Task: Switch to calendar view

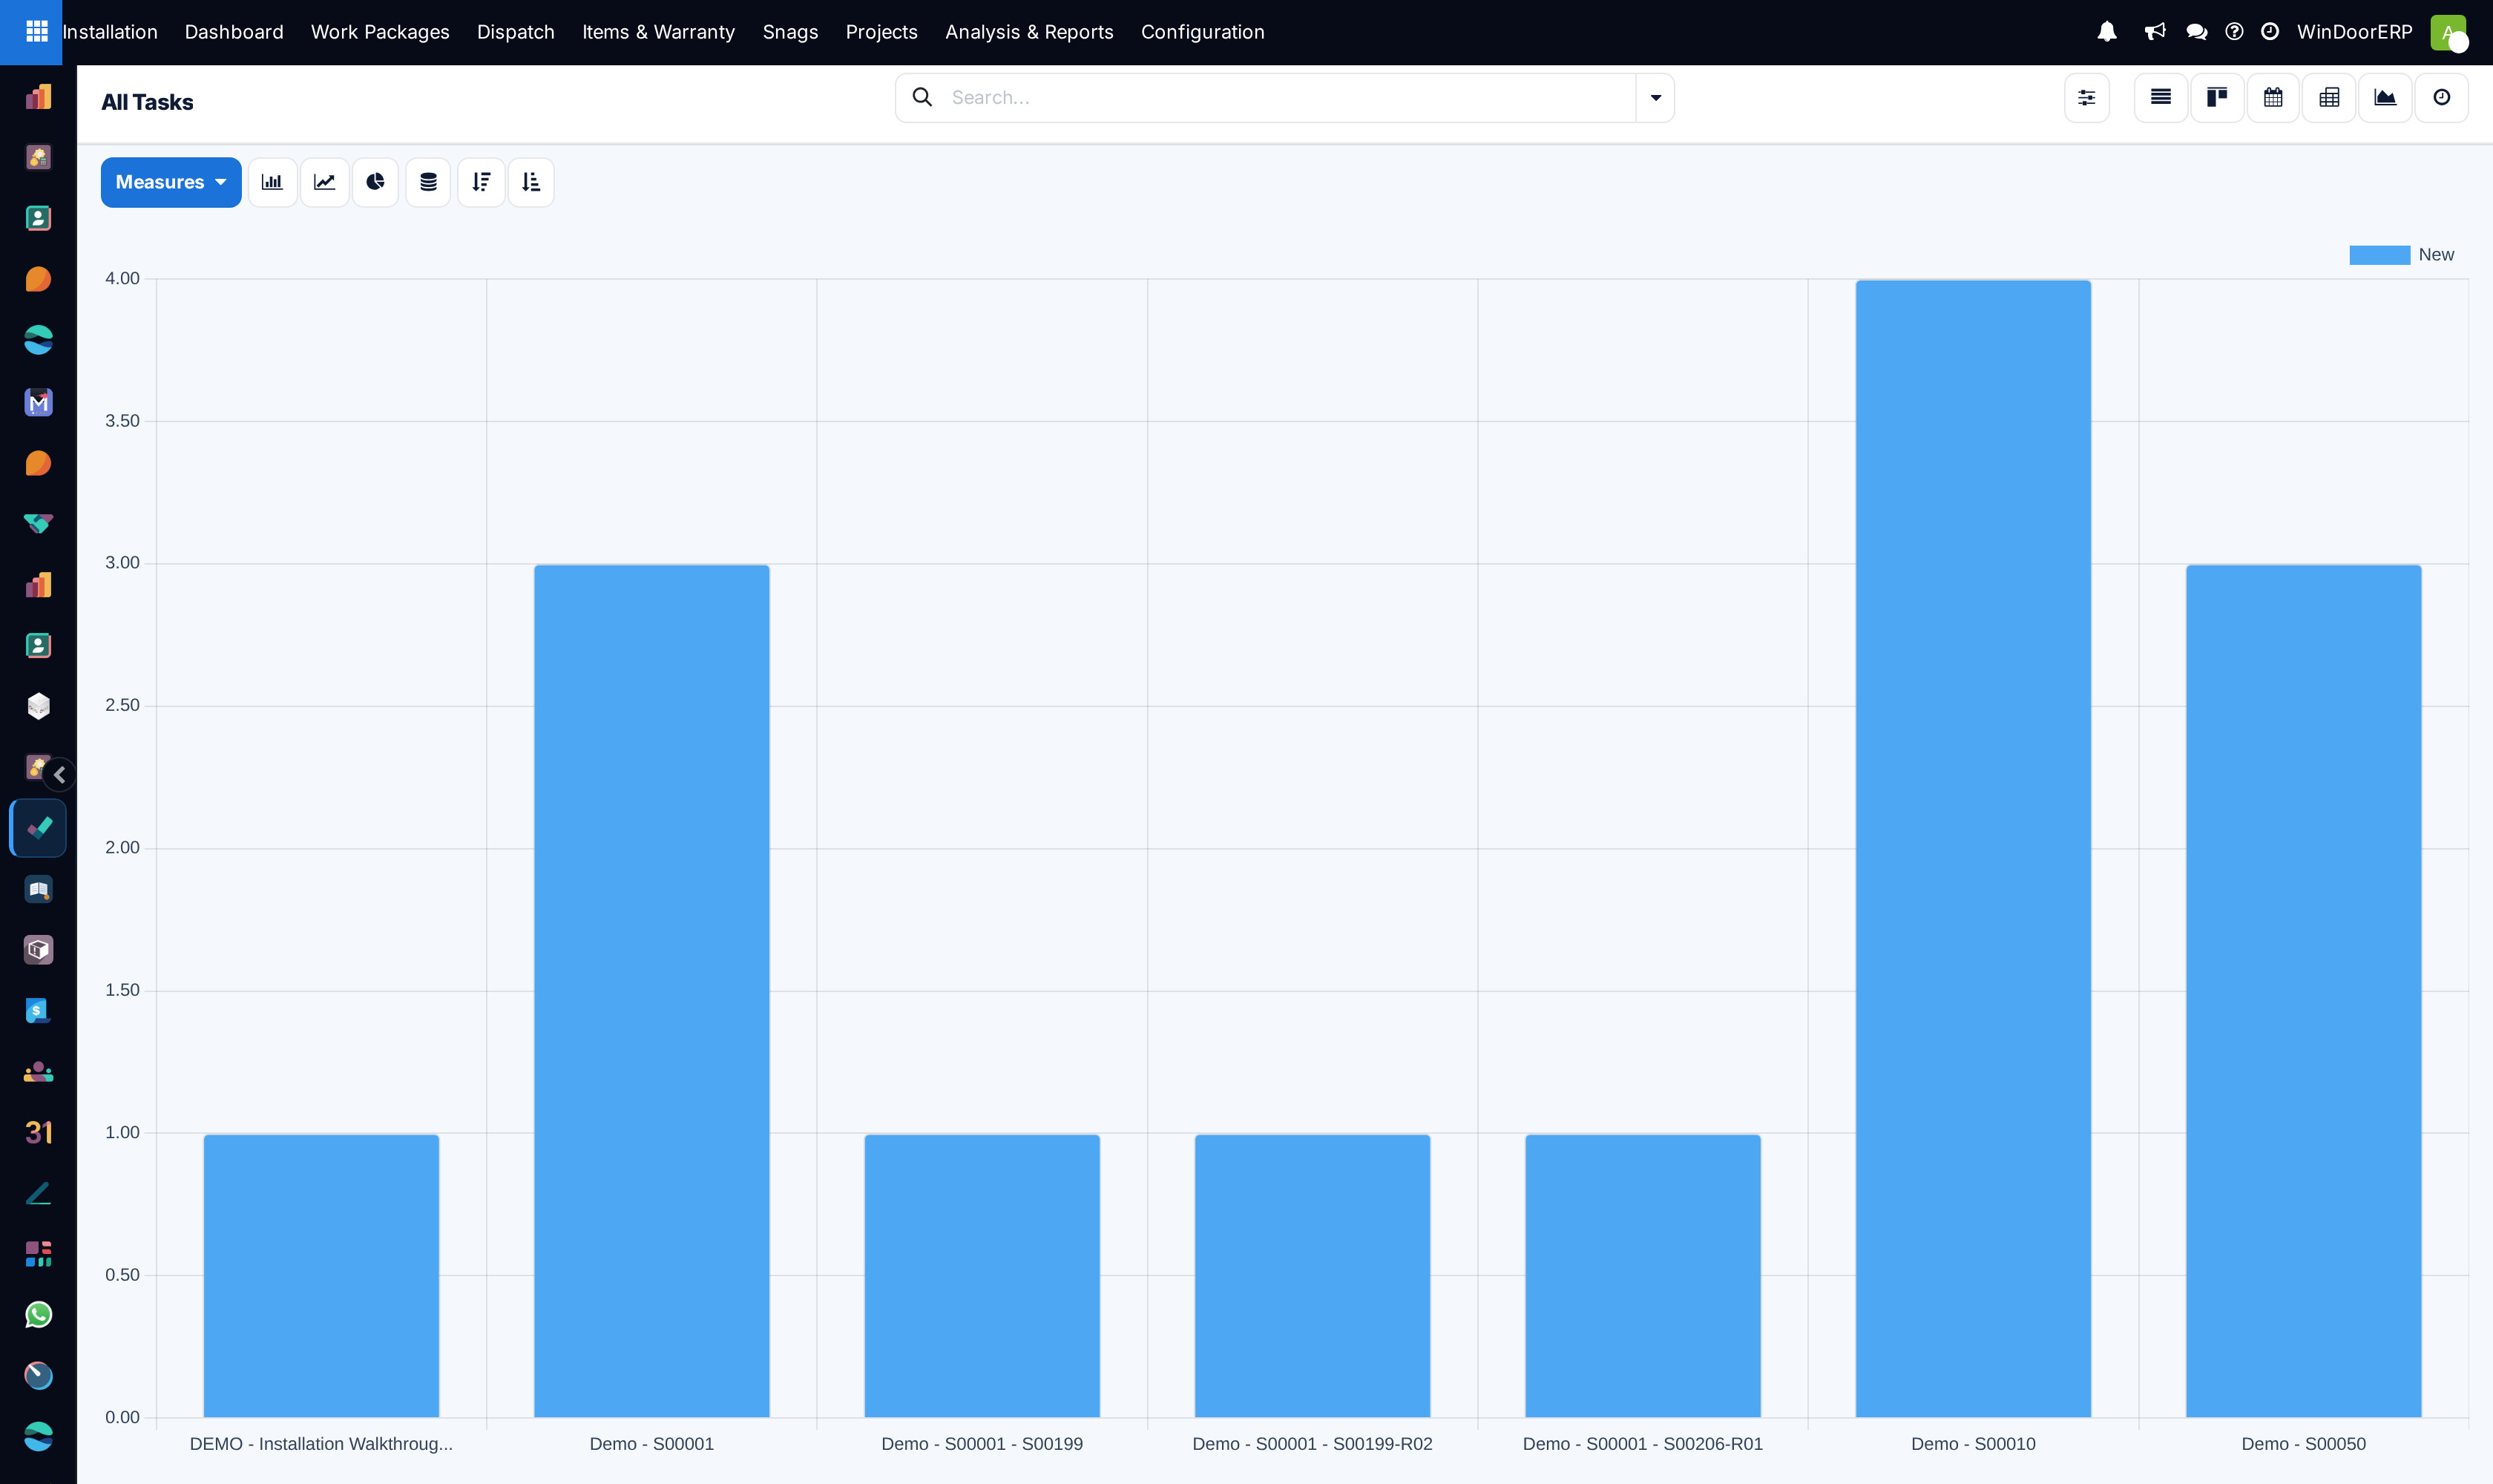Action: coord(2273,97)
